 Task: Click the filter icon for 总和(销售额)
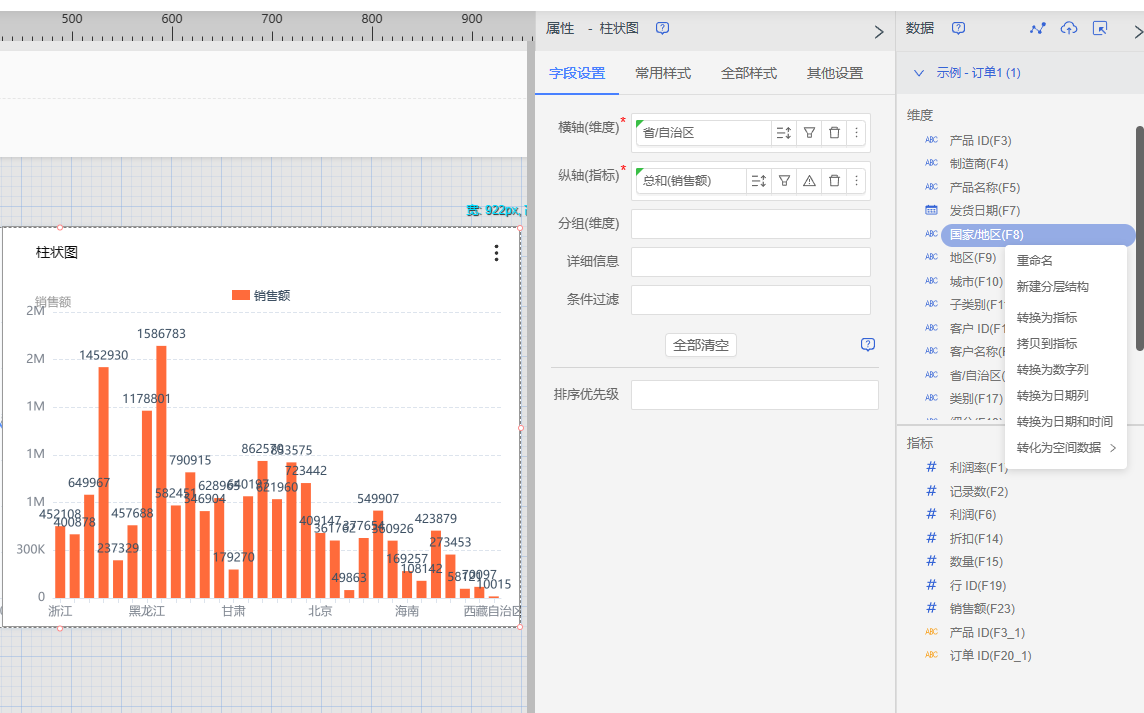785,181
